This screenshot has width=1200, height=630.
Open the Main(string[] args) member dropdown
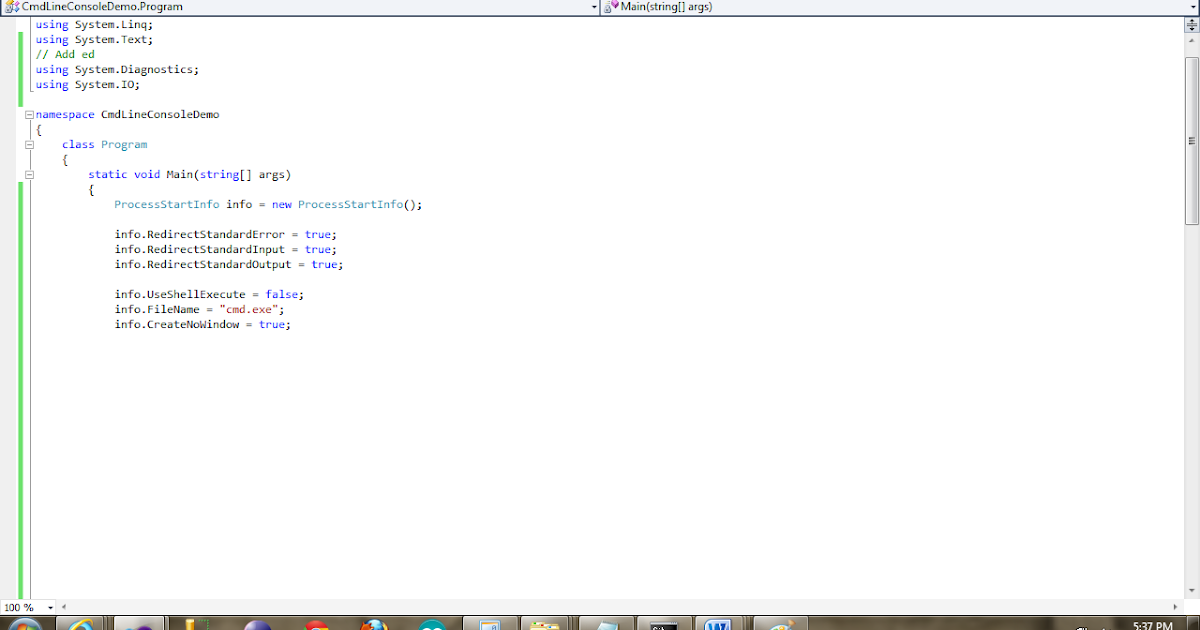(x=1192, y=6)
